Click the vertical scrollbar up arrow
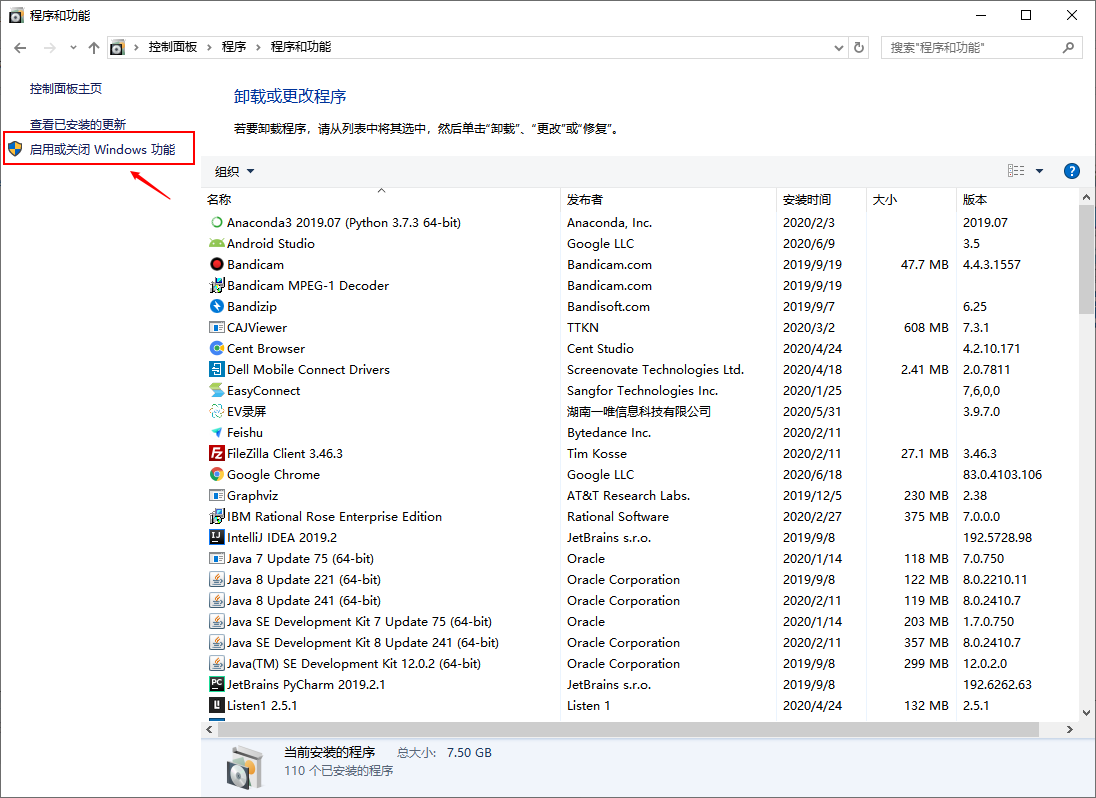1096x798 pixels. [1086, 197]
